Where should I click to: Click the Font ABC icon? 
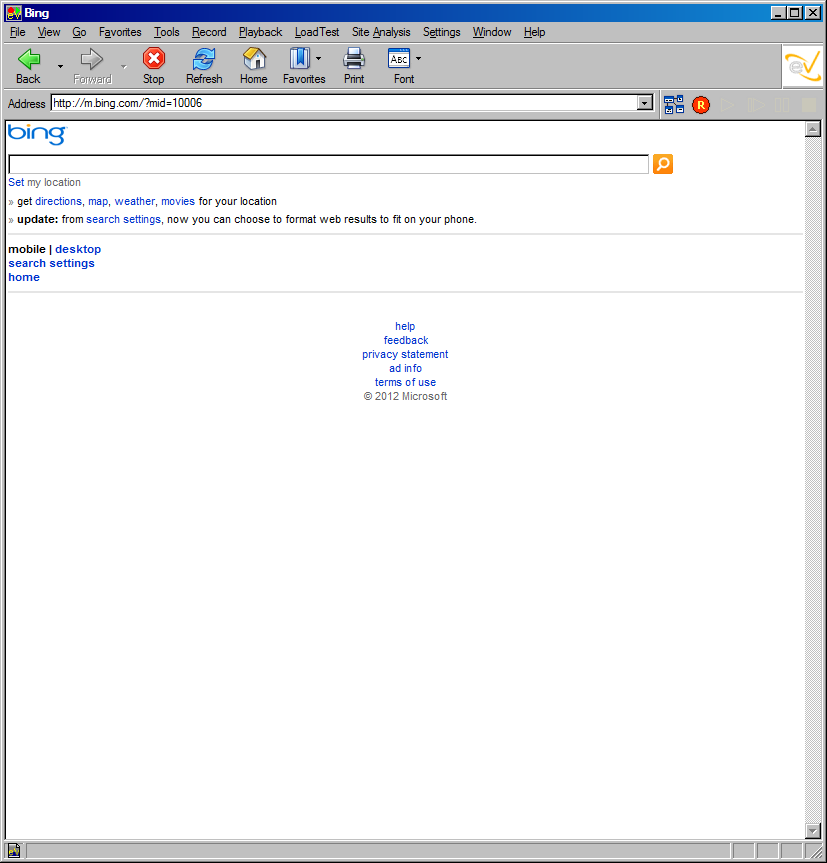[399, 58]
